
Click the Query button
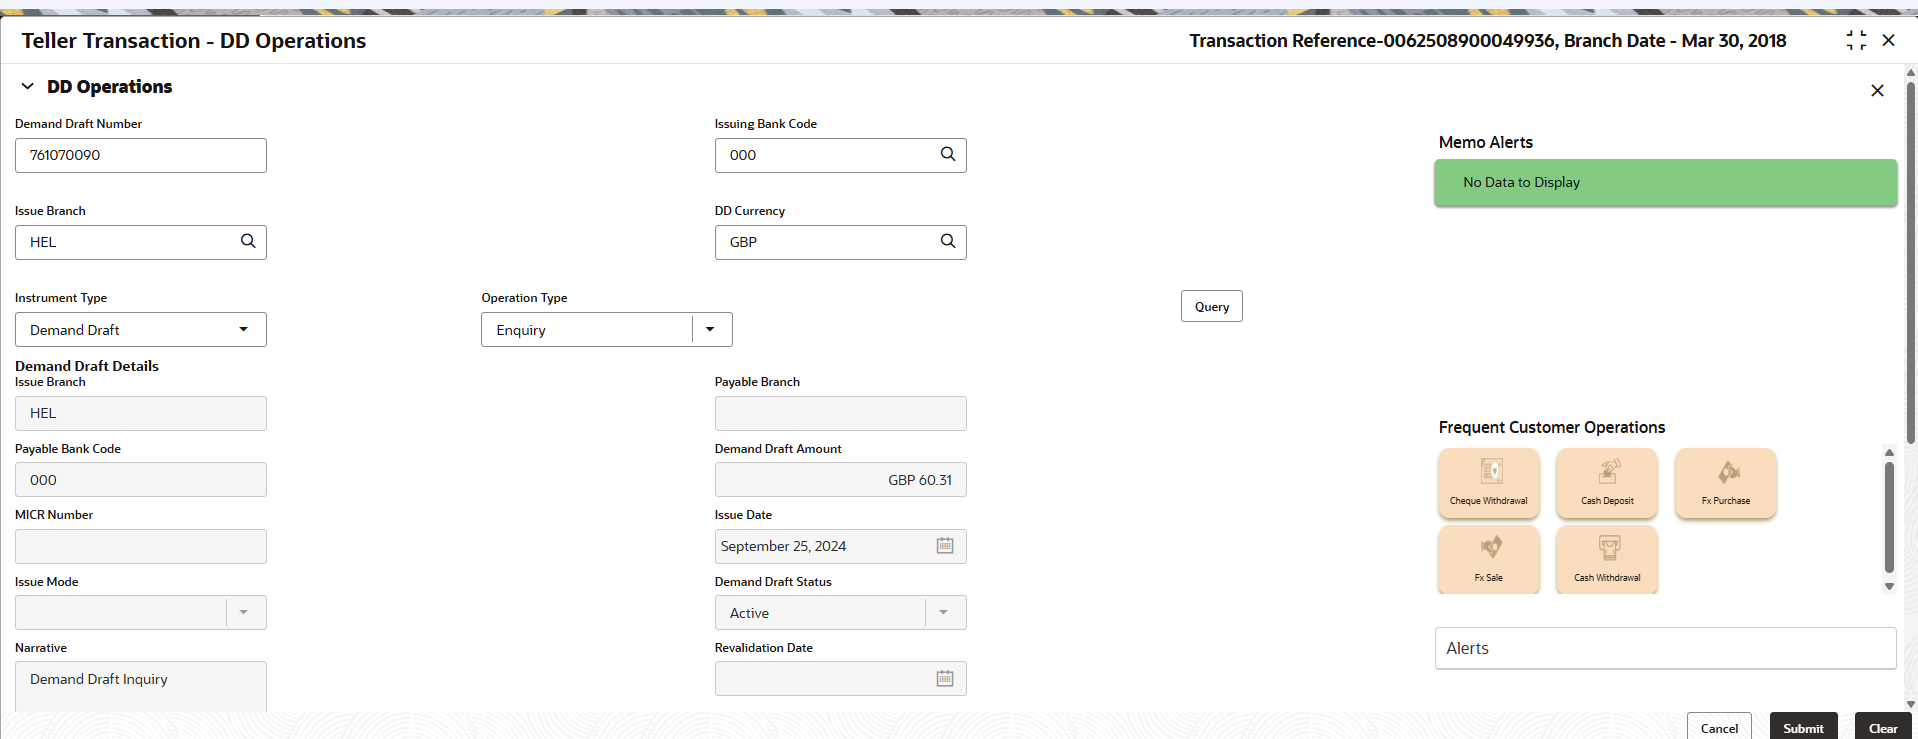click(1212, 306)
